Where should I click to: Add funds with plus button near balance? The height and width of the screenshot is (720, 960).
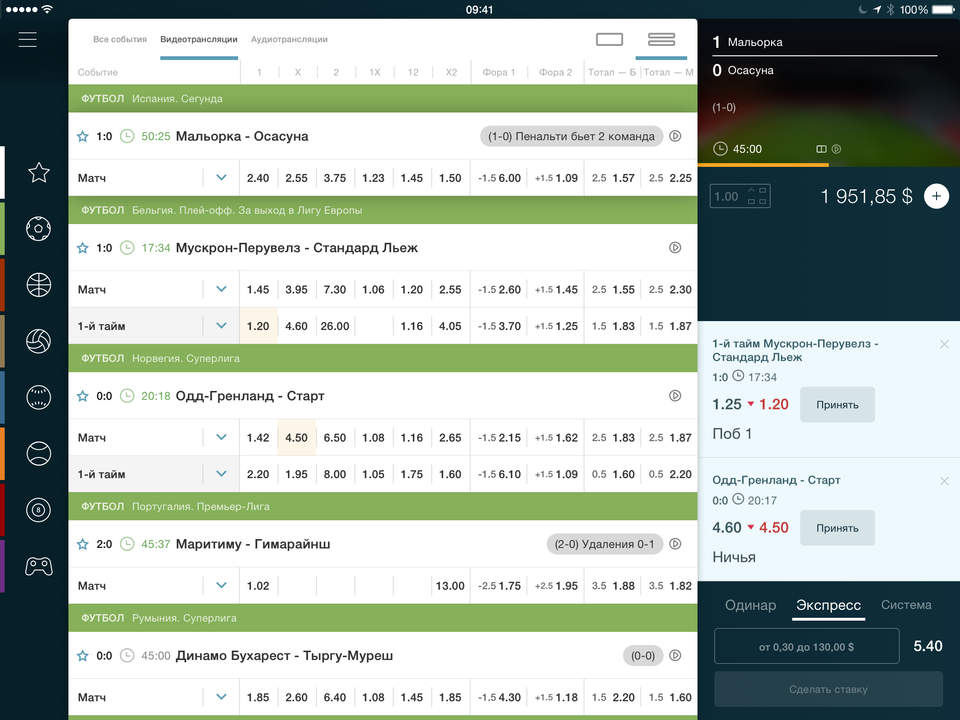[936, 196]
